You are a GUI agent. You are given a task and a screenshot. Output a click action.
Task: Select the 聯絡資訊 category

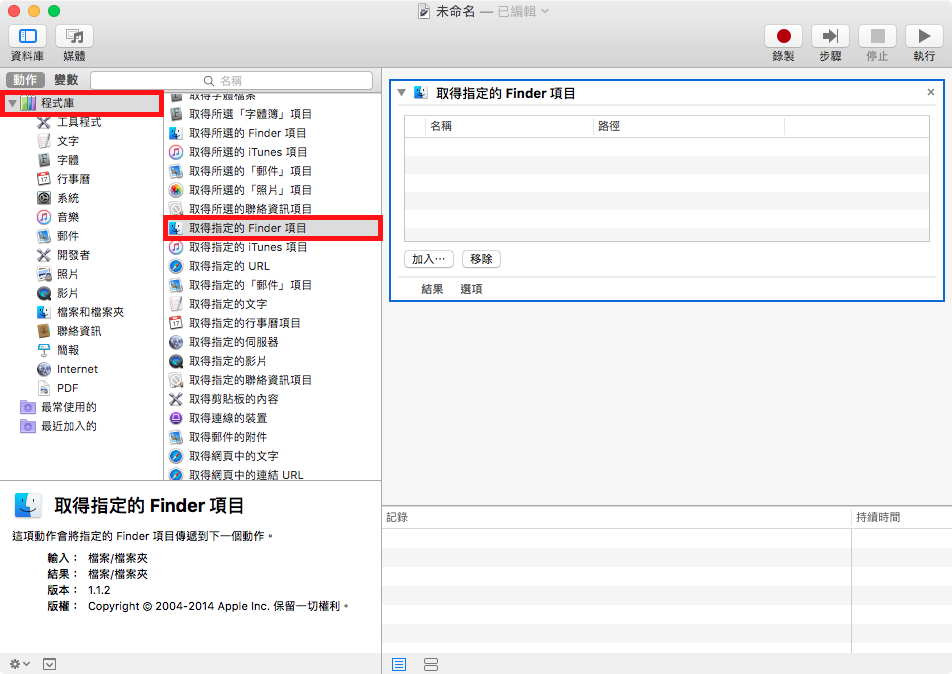click(x=79, y=331)
